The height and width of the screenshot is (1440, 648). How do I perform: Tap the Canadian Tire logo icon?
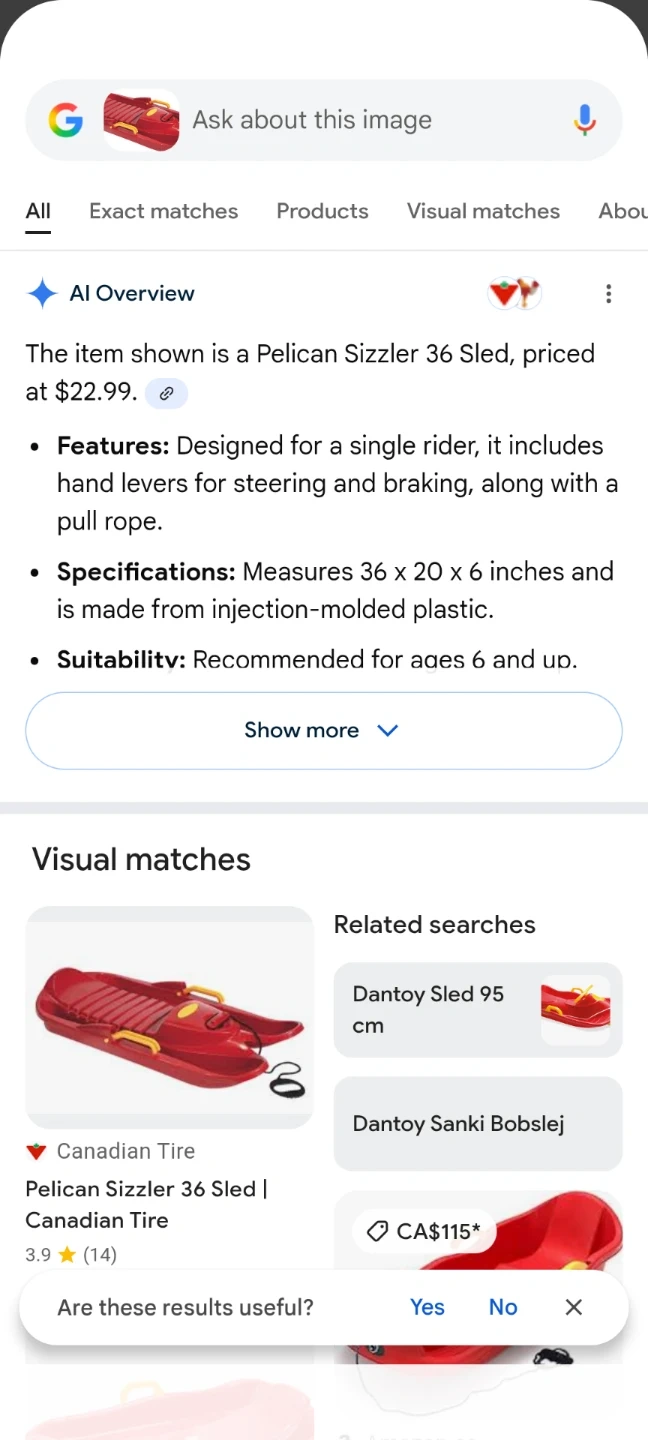click(37, 1151)
